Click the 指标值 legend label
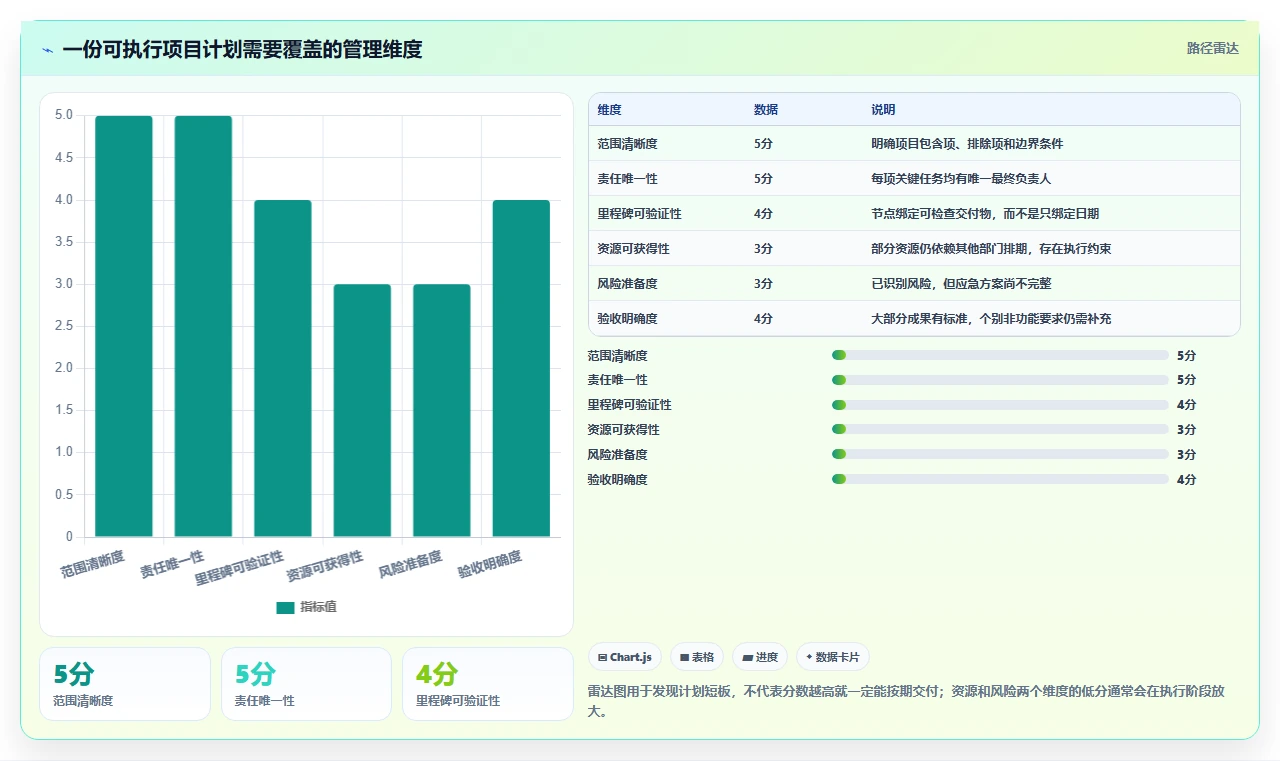 [318, 607]
